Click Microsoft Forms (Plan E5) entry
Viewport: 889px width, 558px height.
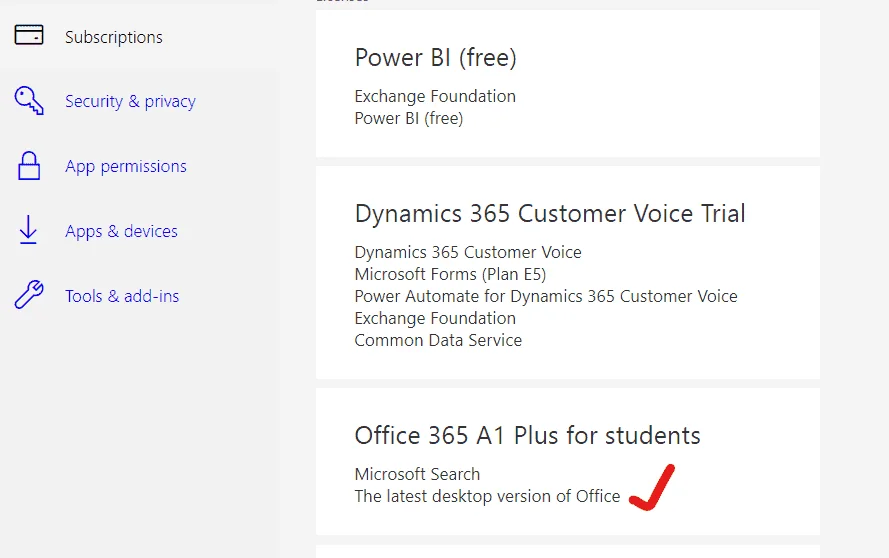point(450,274)
